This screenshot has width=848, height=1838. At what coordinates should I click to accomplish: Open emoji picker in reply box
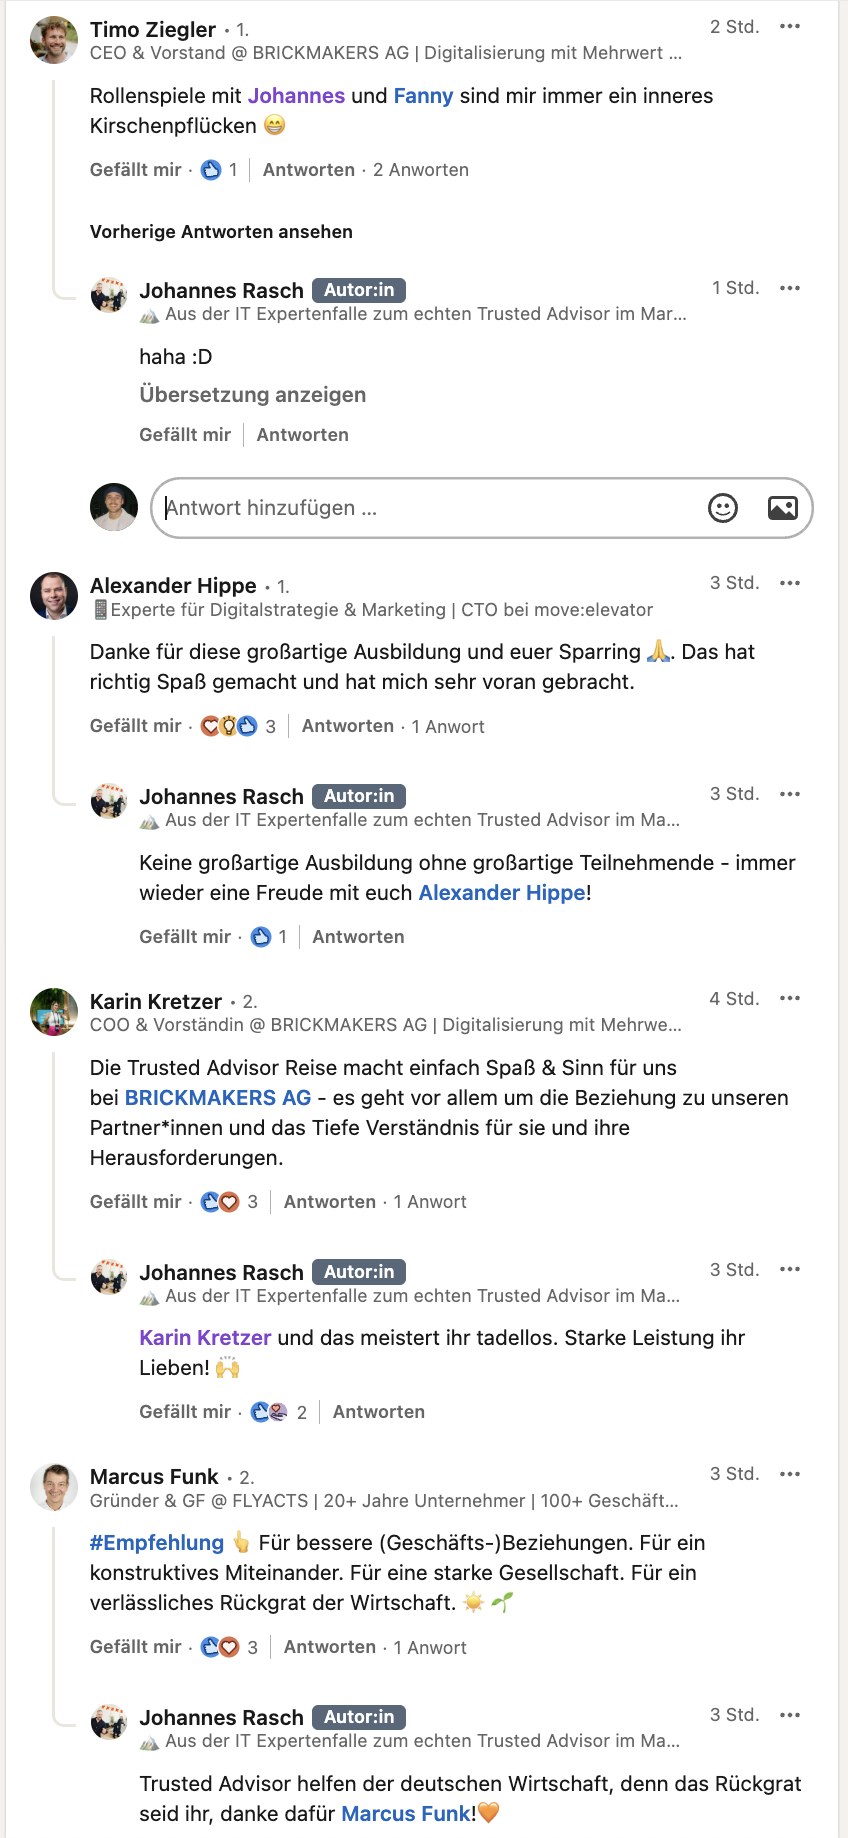click(x=722, y=508)
